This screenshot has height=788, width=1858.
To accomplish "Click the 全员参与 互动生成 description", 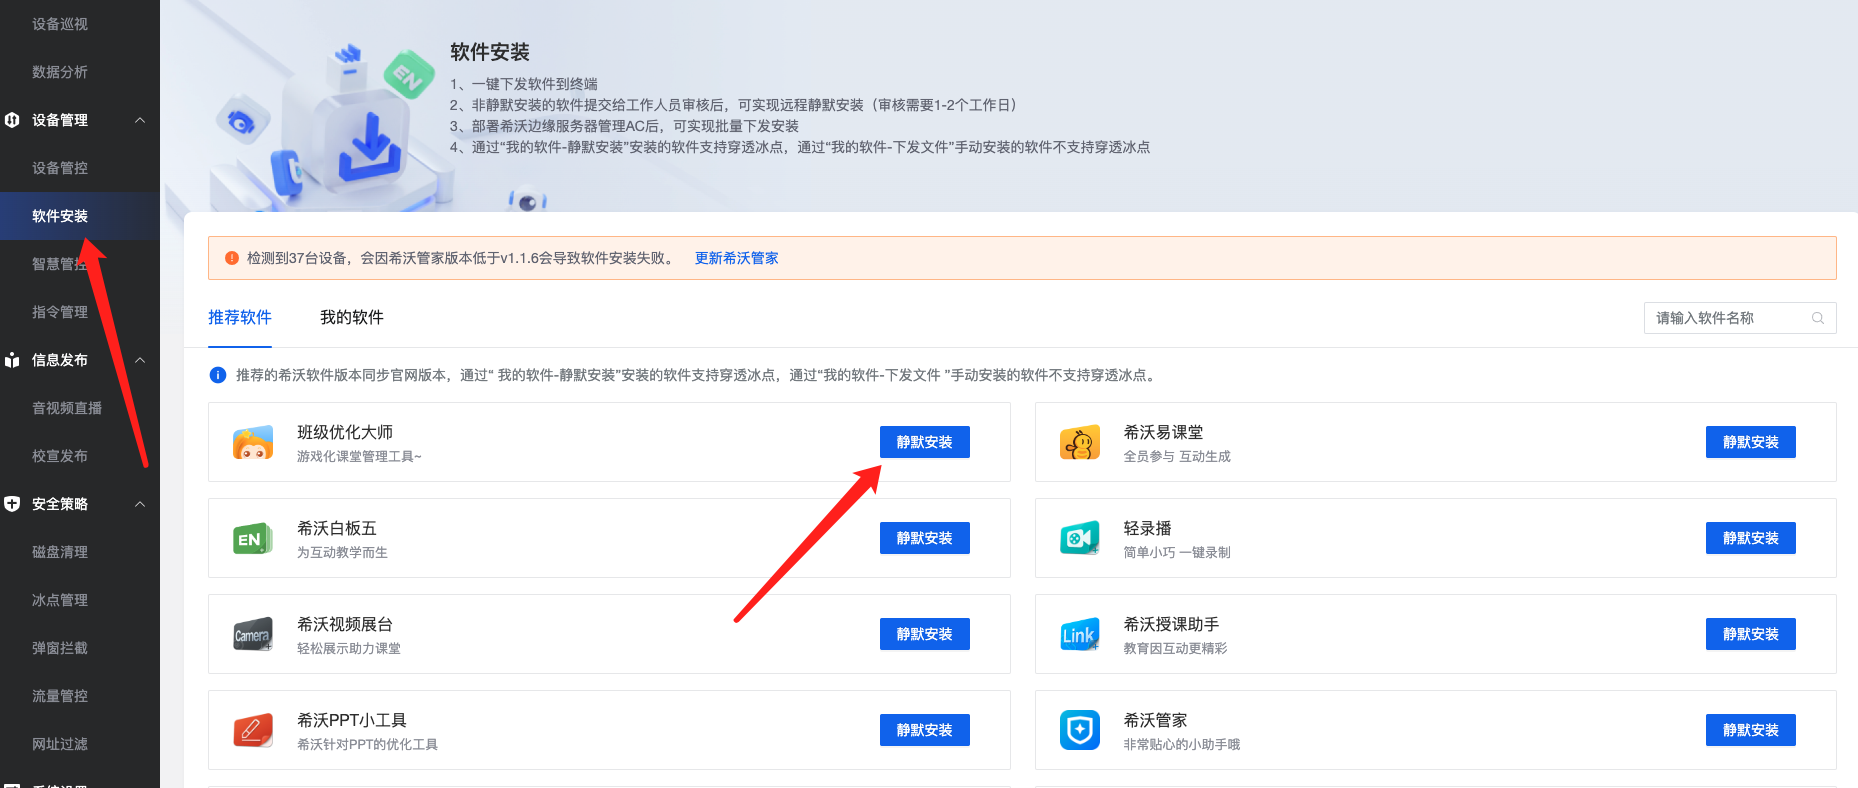I will coord(1177,456).
